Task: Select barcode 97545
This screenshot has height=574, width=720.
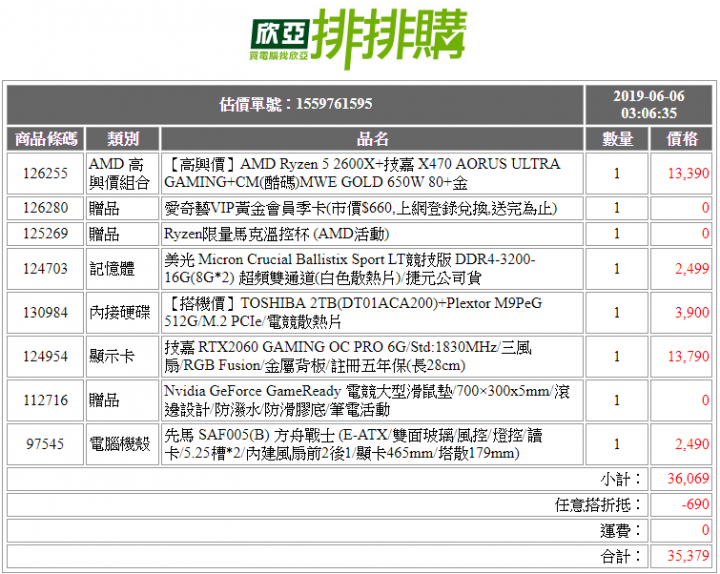Action: 45,444
